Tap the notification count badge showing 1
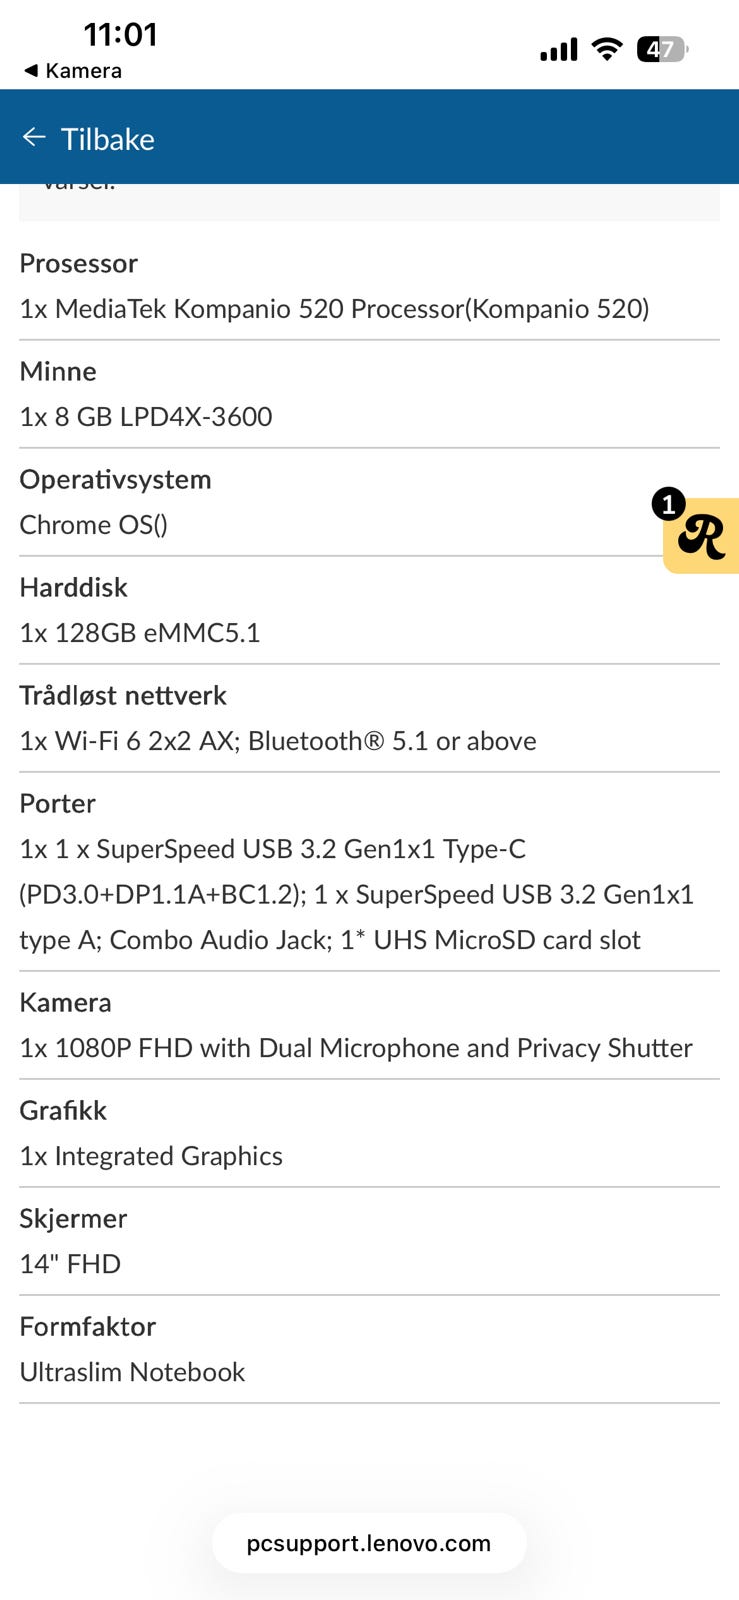 [668, 504]
